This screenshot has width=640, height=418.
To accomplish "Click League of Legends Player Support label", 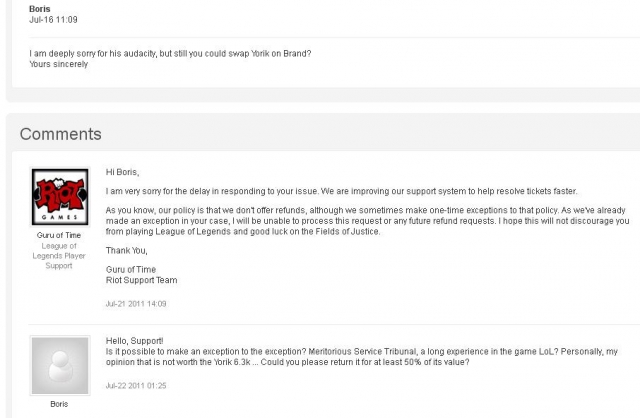I will coord(59,256).
